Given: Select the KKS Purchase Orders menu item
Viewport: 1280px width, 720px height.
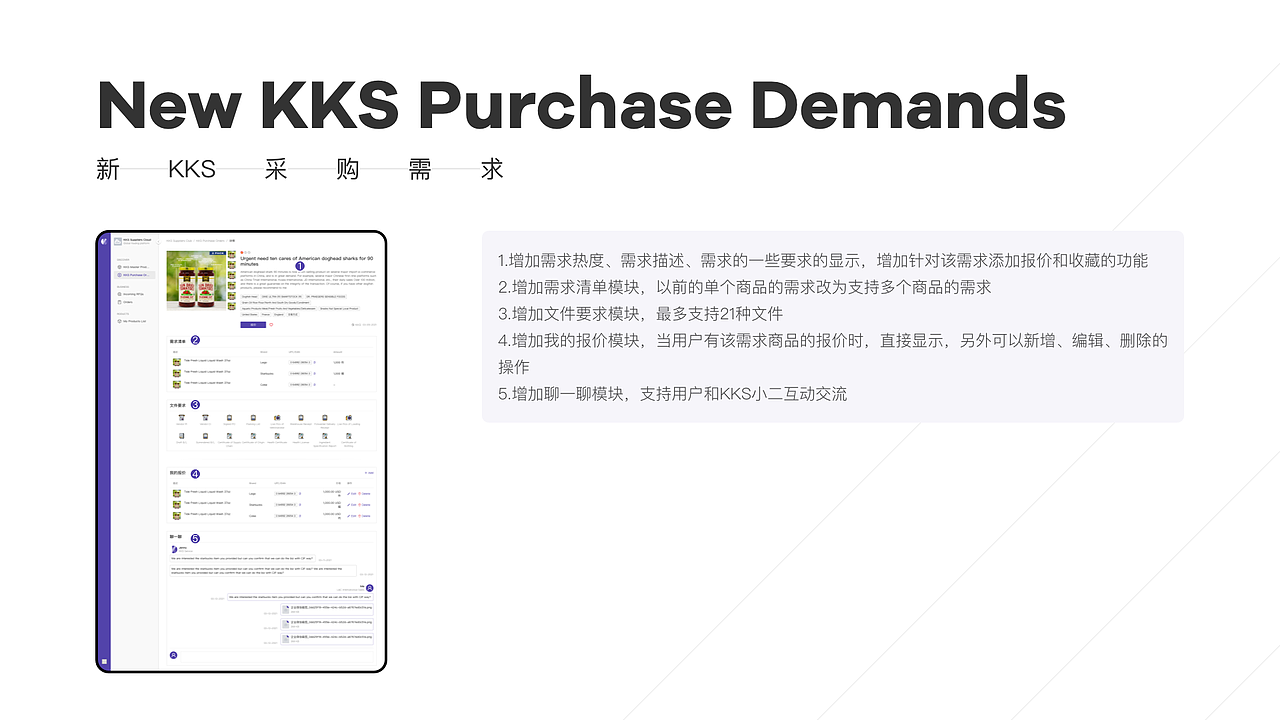Looking at the screenshot, I should (x=134, y=274).
